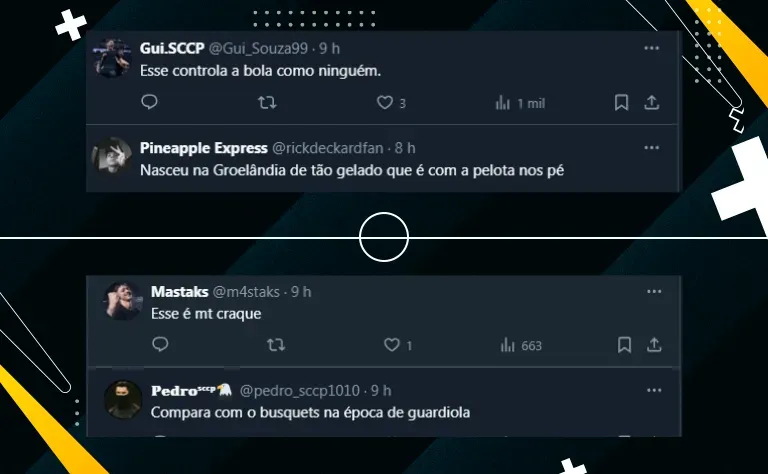View analytics showing 1 mil views
Image resolution: width=768 pixels, height=474 pixels.
coord(503,103)
